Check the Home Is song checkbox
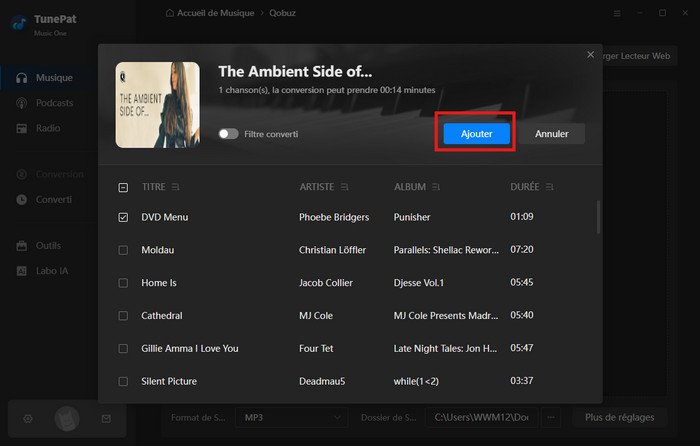700x446 pixels. [123, 283]
